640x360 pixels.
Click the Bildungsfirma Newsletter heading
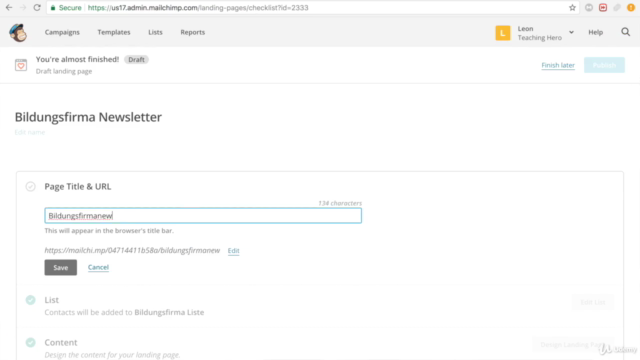(88, 117)
